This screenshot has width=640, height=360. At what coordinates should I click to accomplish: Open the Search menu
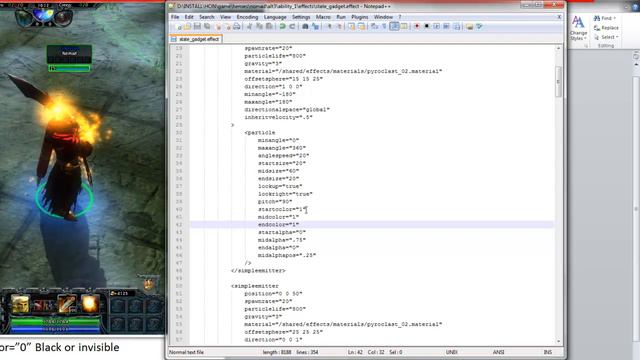[207, 17]
